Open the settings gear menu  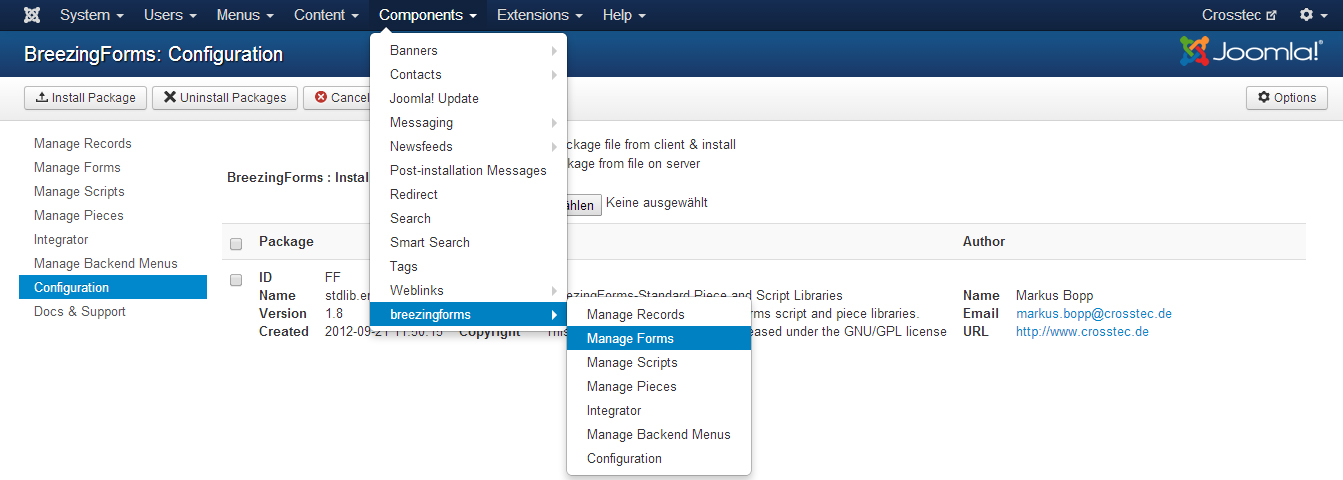[x=1313, y=15]
